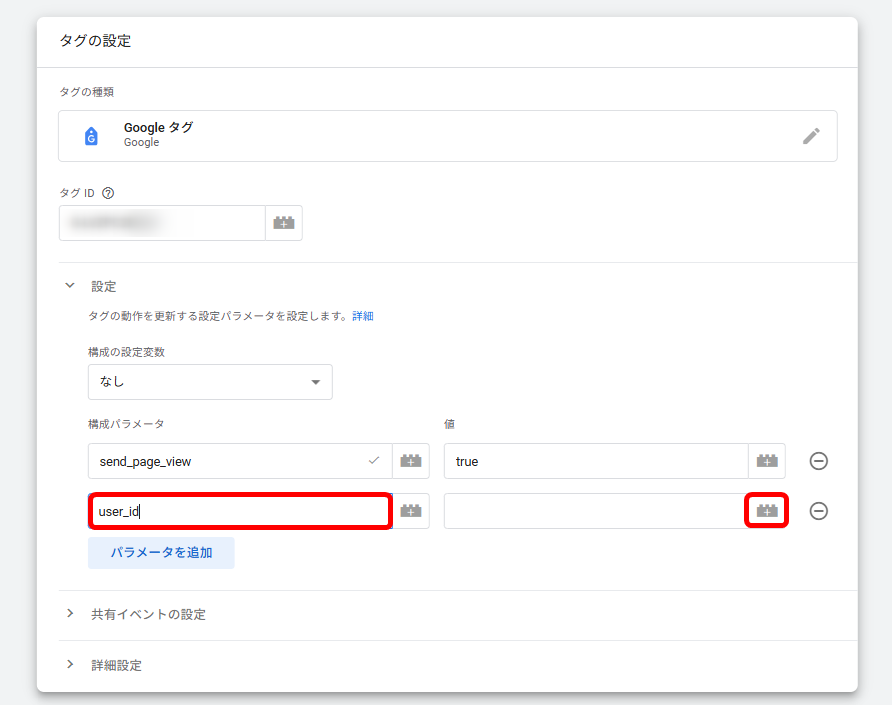
Task: Click パラメータを追加 button
Action: click(161, 553)
